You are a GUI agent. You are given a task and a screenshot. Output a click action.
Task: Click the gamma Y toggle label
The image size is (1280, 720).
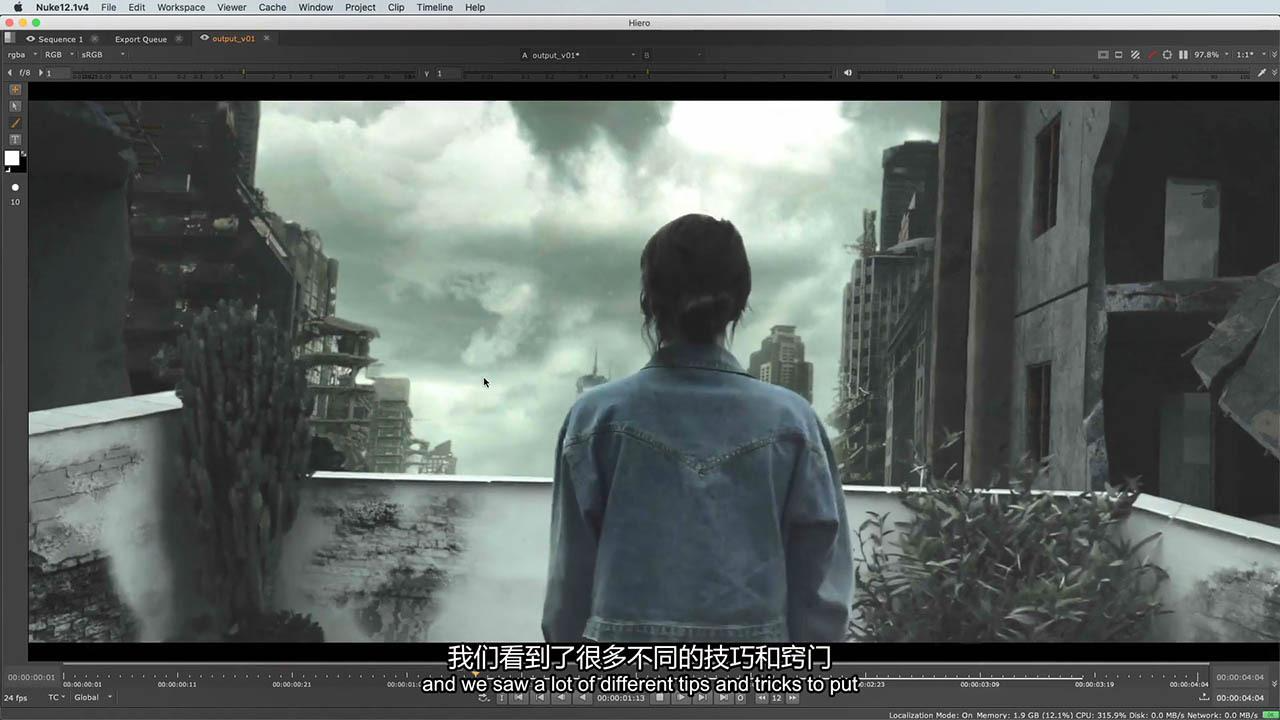click(427, 73)
